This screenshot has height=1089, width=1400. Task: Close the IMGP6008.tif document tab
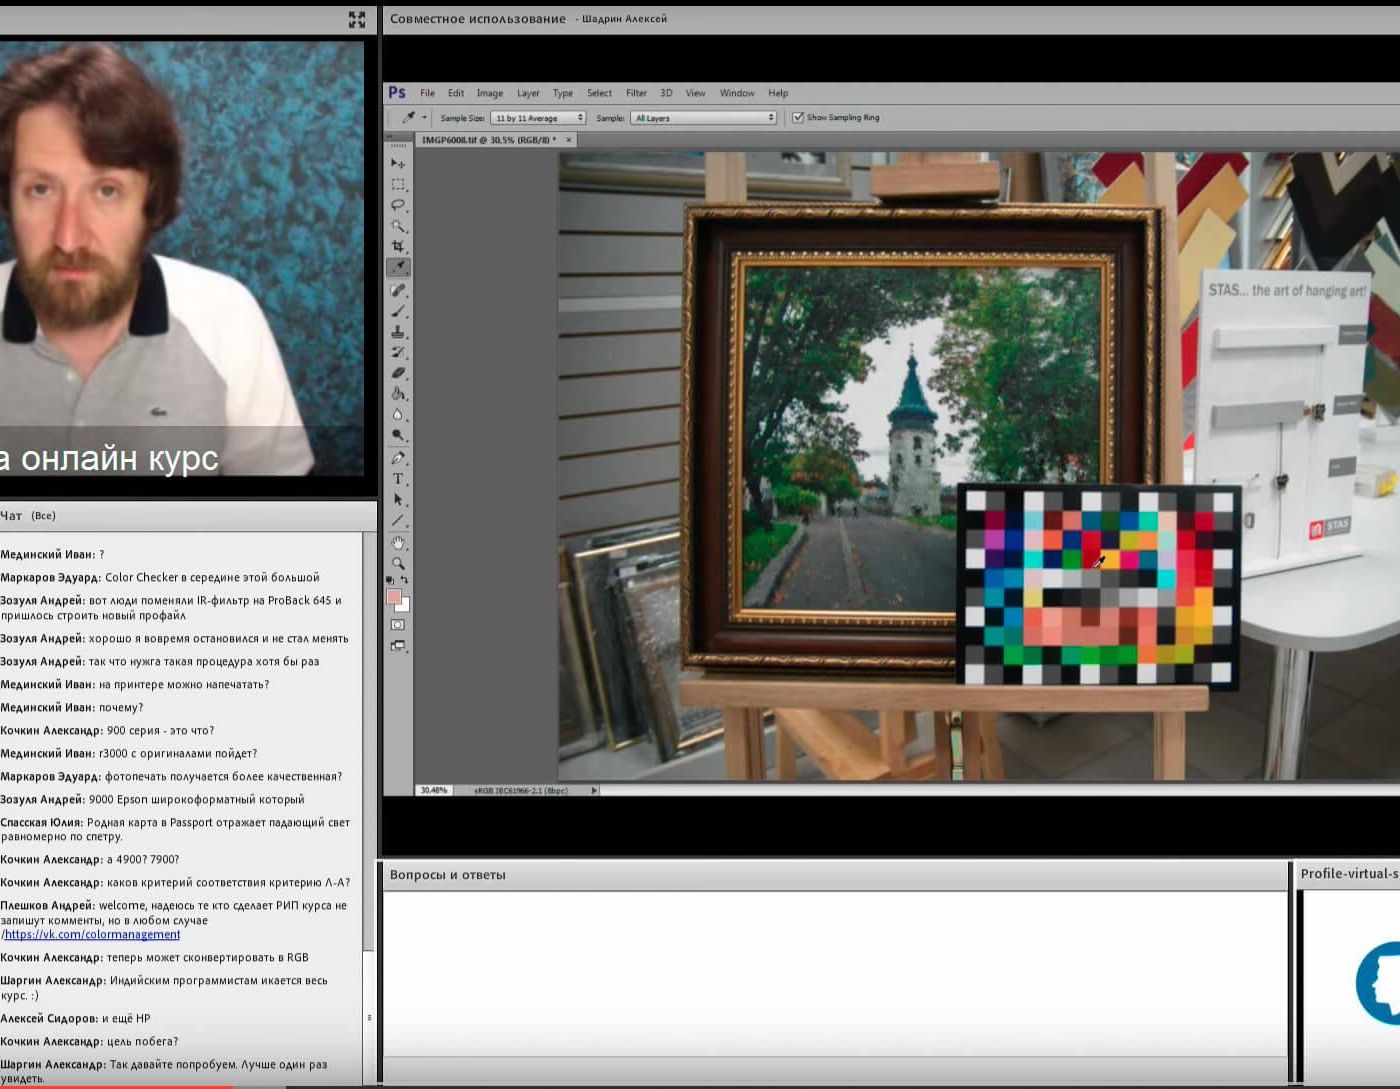569,140
